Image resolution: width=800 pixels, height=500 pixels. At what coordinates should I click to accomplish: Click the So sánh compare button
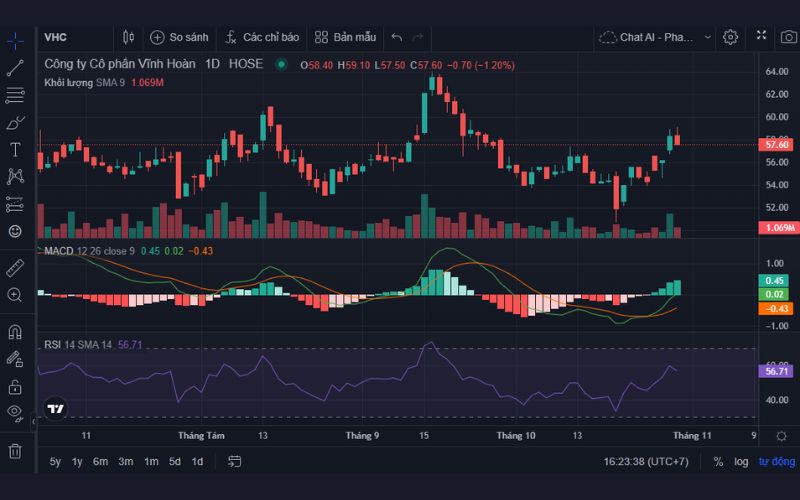tap(179, 37)
